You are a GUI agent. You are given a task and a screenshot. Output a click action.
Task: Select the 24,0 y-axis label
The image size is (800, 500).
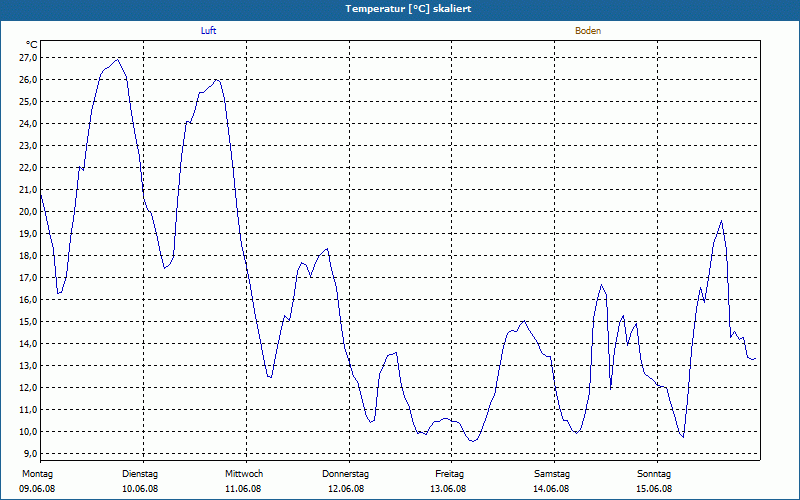tap(29, 123)
